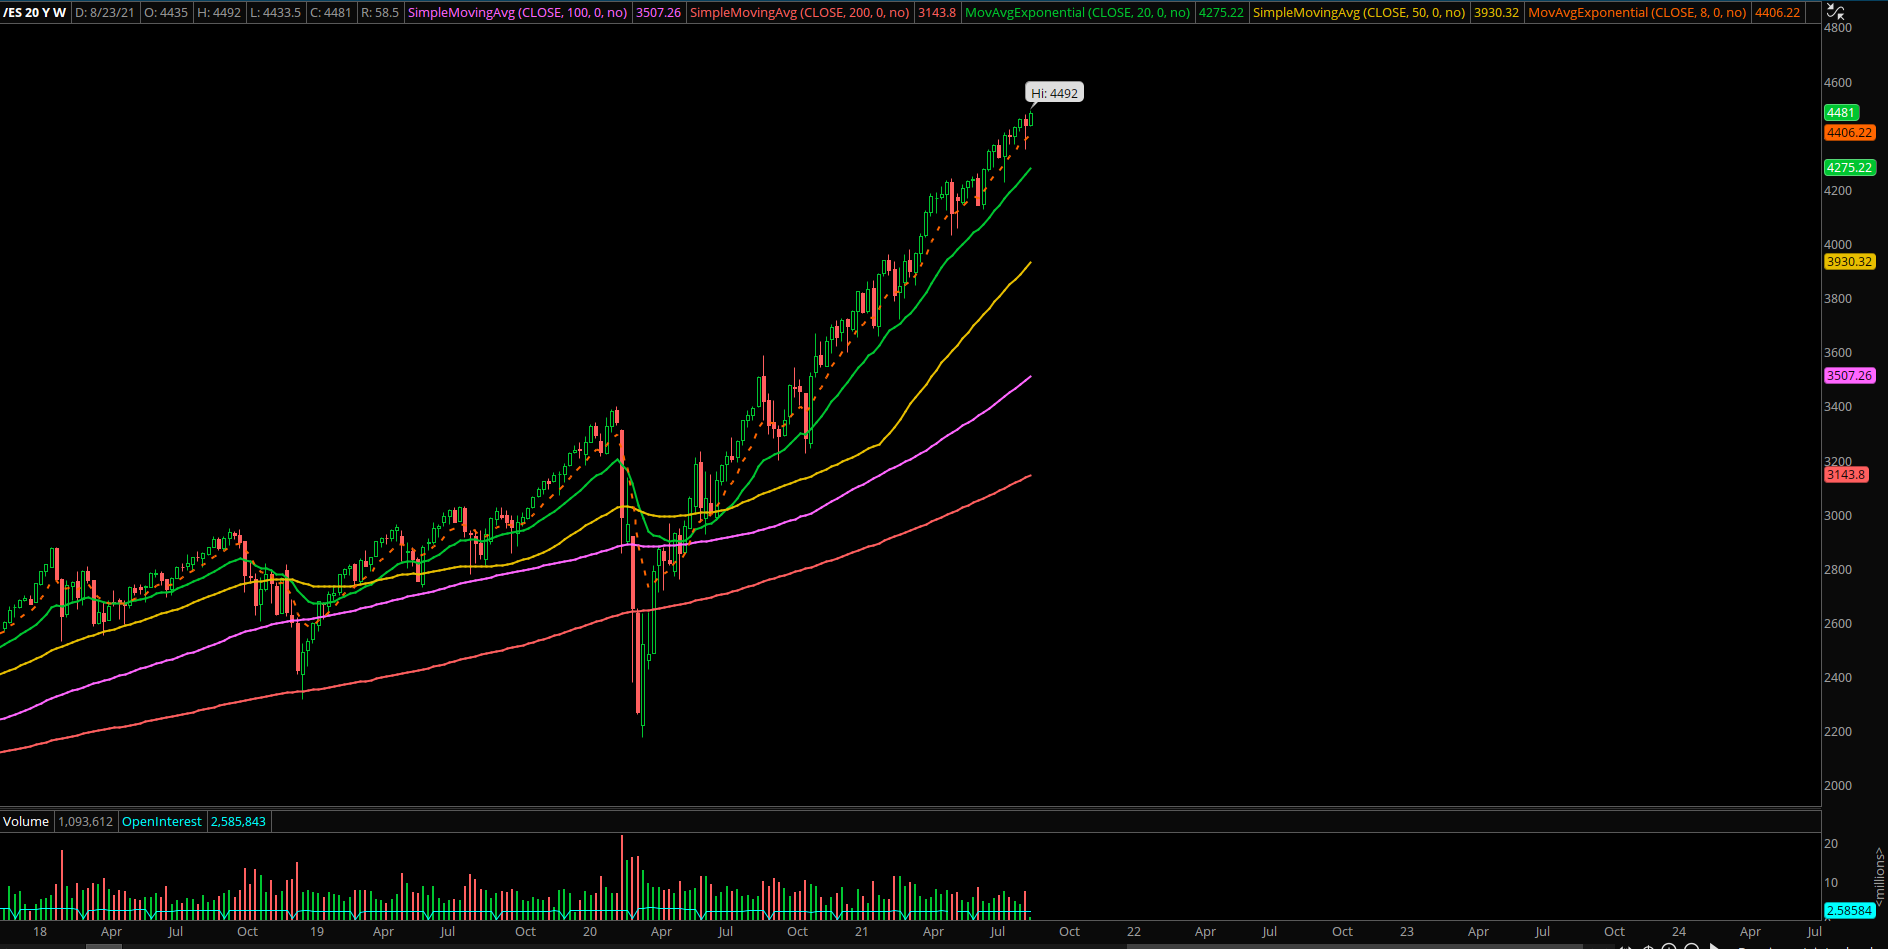Image resolution: width=1888 pixels, height=949 pixels.
Task: Click the open price O: 4435
Action: click(166, 13)
